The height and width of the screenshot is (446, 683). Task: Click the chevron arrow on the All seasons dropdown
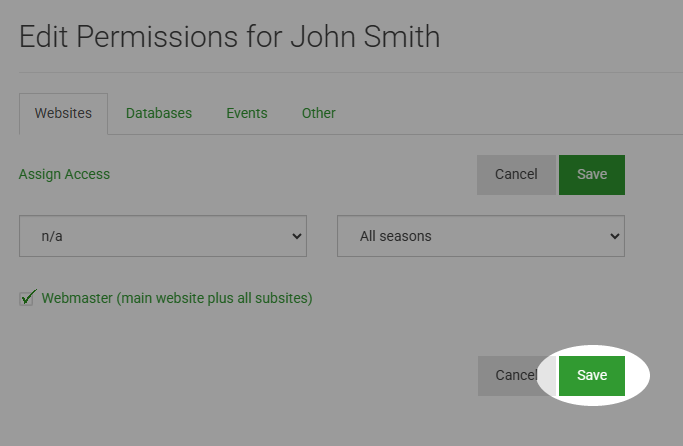point(615,236)
